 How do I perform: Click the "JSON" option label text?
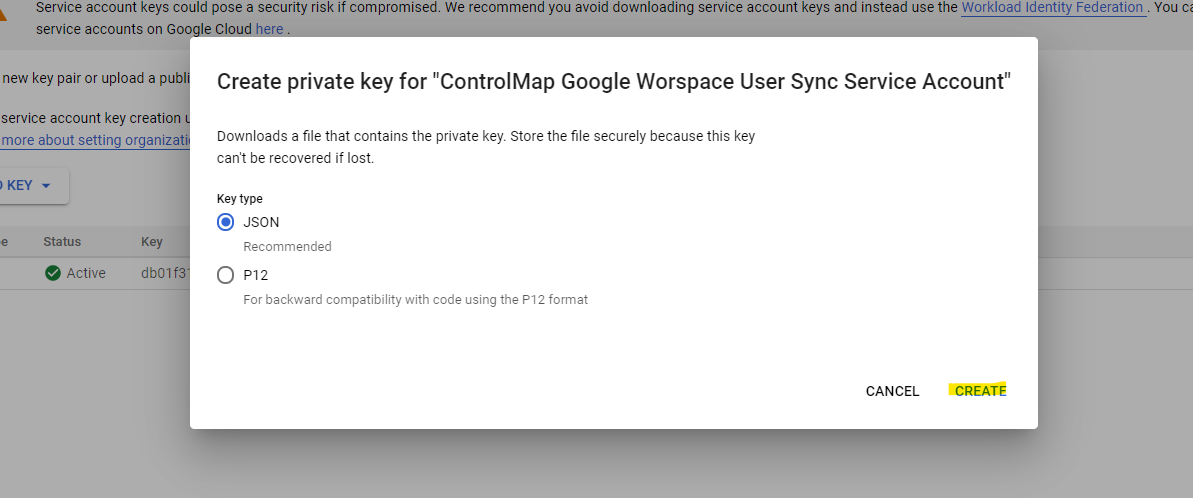(x=261, y=222)
